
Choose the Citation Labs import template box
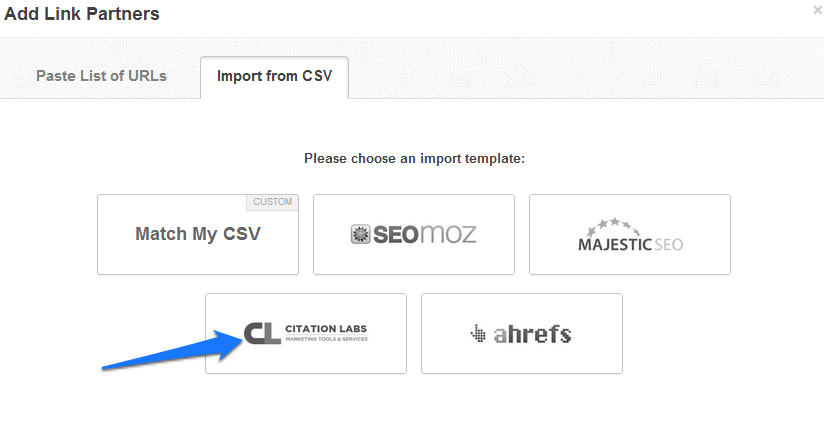(305, 333)
